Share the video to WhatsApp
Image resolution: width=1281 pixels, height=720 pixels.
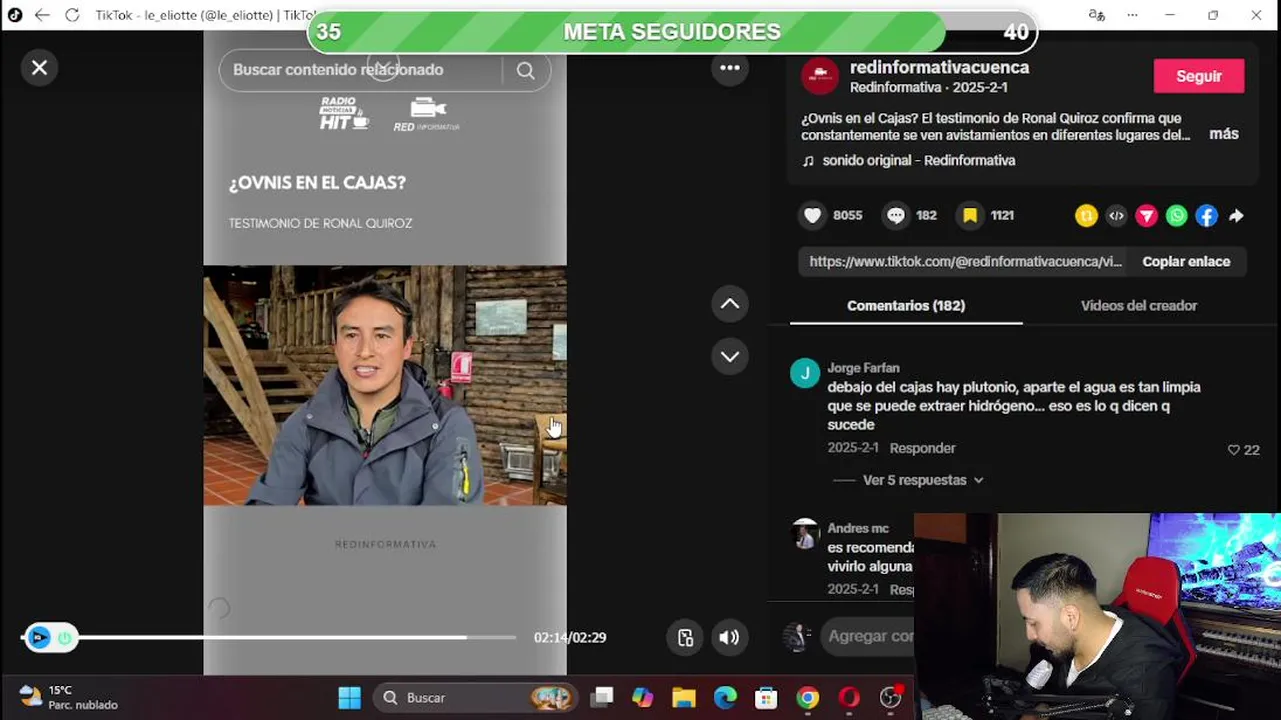[1176, 215]
